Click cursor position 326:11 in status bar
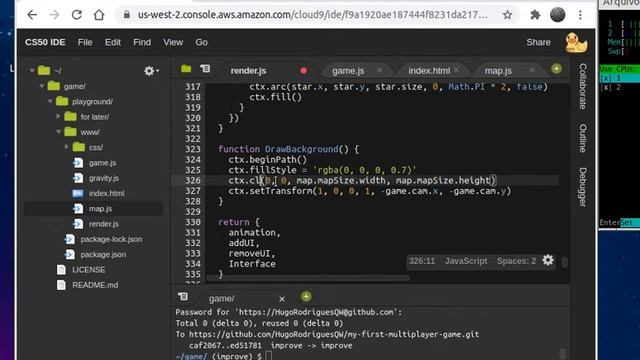 coord(422,261)
